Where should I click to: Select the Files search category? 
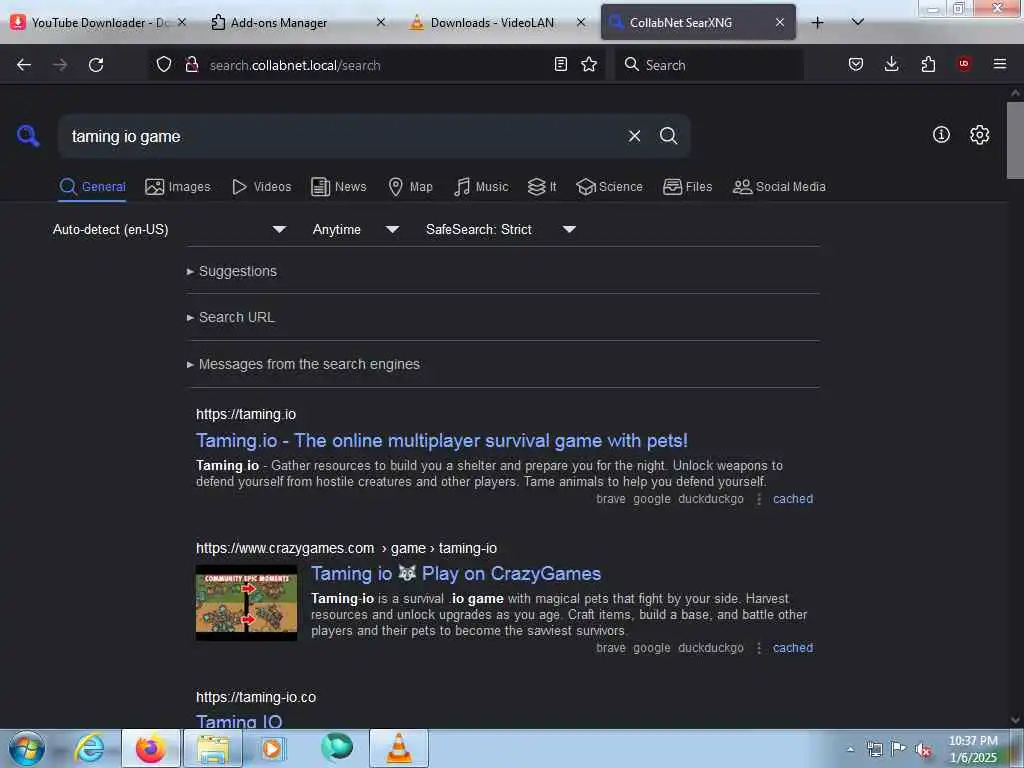coord(687,187)
